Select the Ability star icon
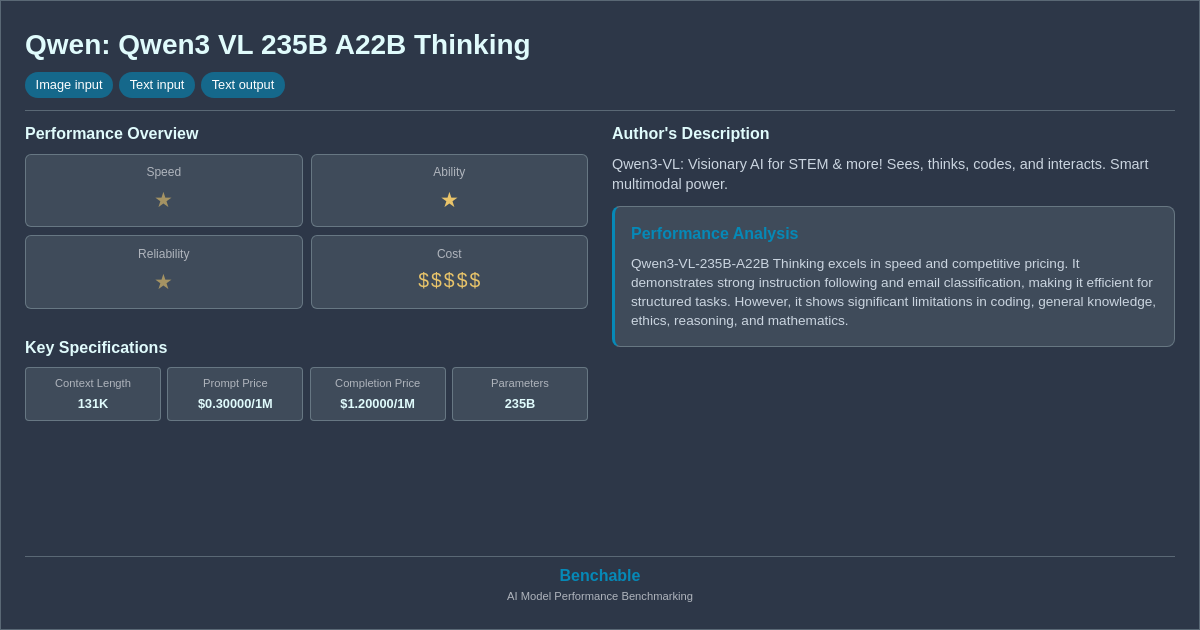Screen dimensions: 1200x630 tap(449, 200)
